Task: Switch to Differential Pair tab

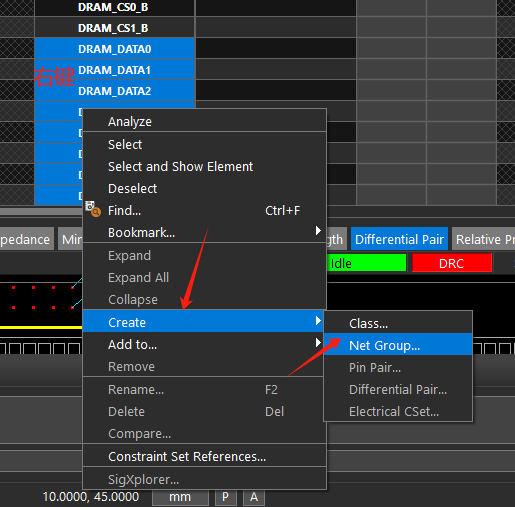Action: point(399,239)
